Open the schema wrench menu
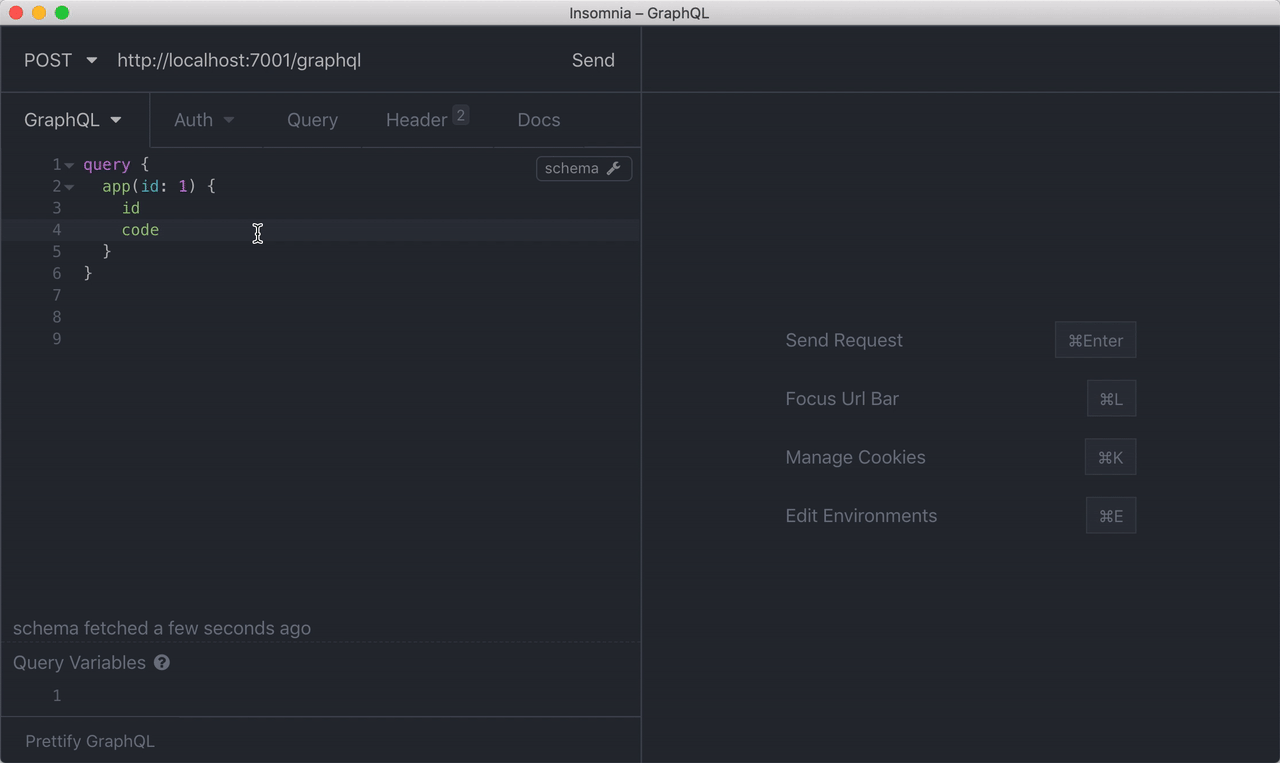 (x=584, y=168)
